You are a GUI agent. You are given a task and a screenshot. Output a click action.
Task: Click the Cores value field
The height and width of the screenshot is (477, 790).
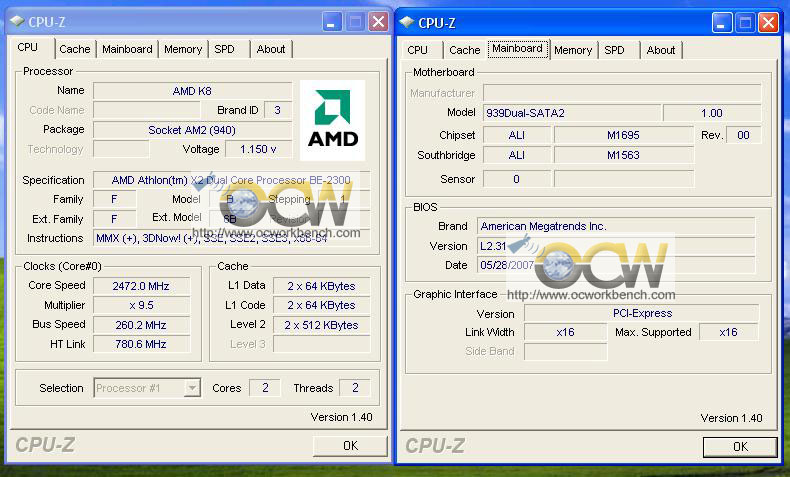point(265,388)
